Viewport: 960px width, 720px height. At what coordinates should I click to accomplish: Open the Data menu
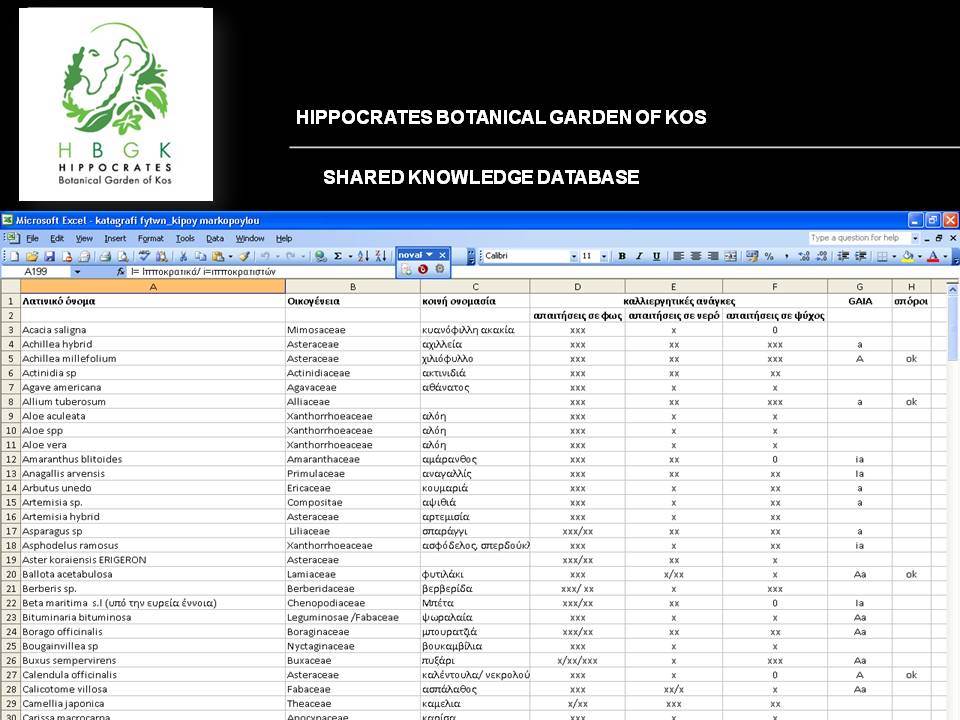coord(215,239)
